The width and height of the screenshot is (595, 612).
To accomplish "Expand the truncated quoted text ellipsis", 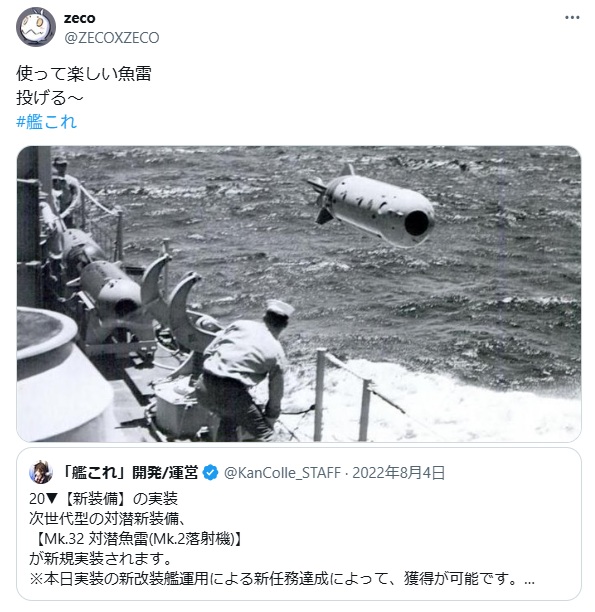I will (x=529, y=579).
